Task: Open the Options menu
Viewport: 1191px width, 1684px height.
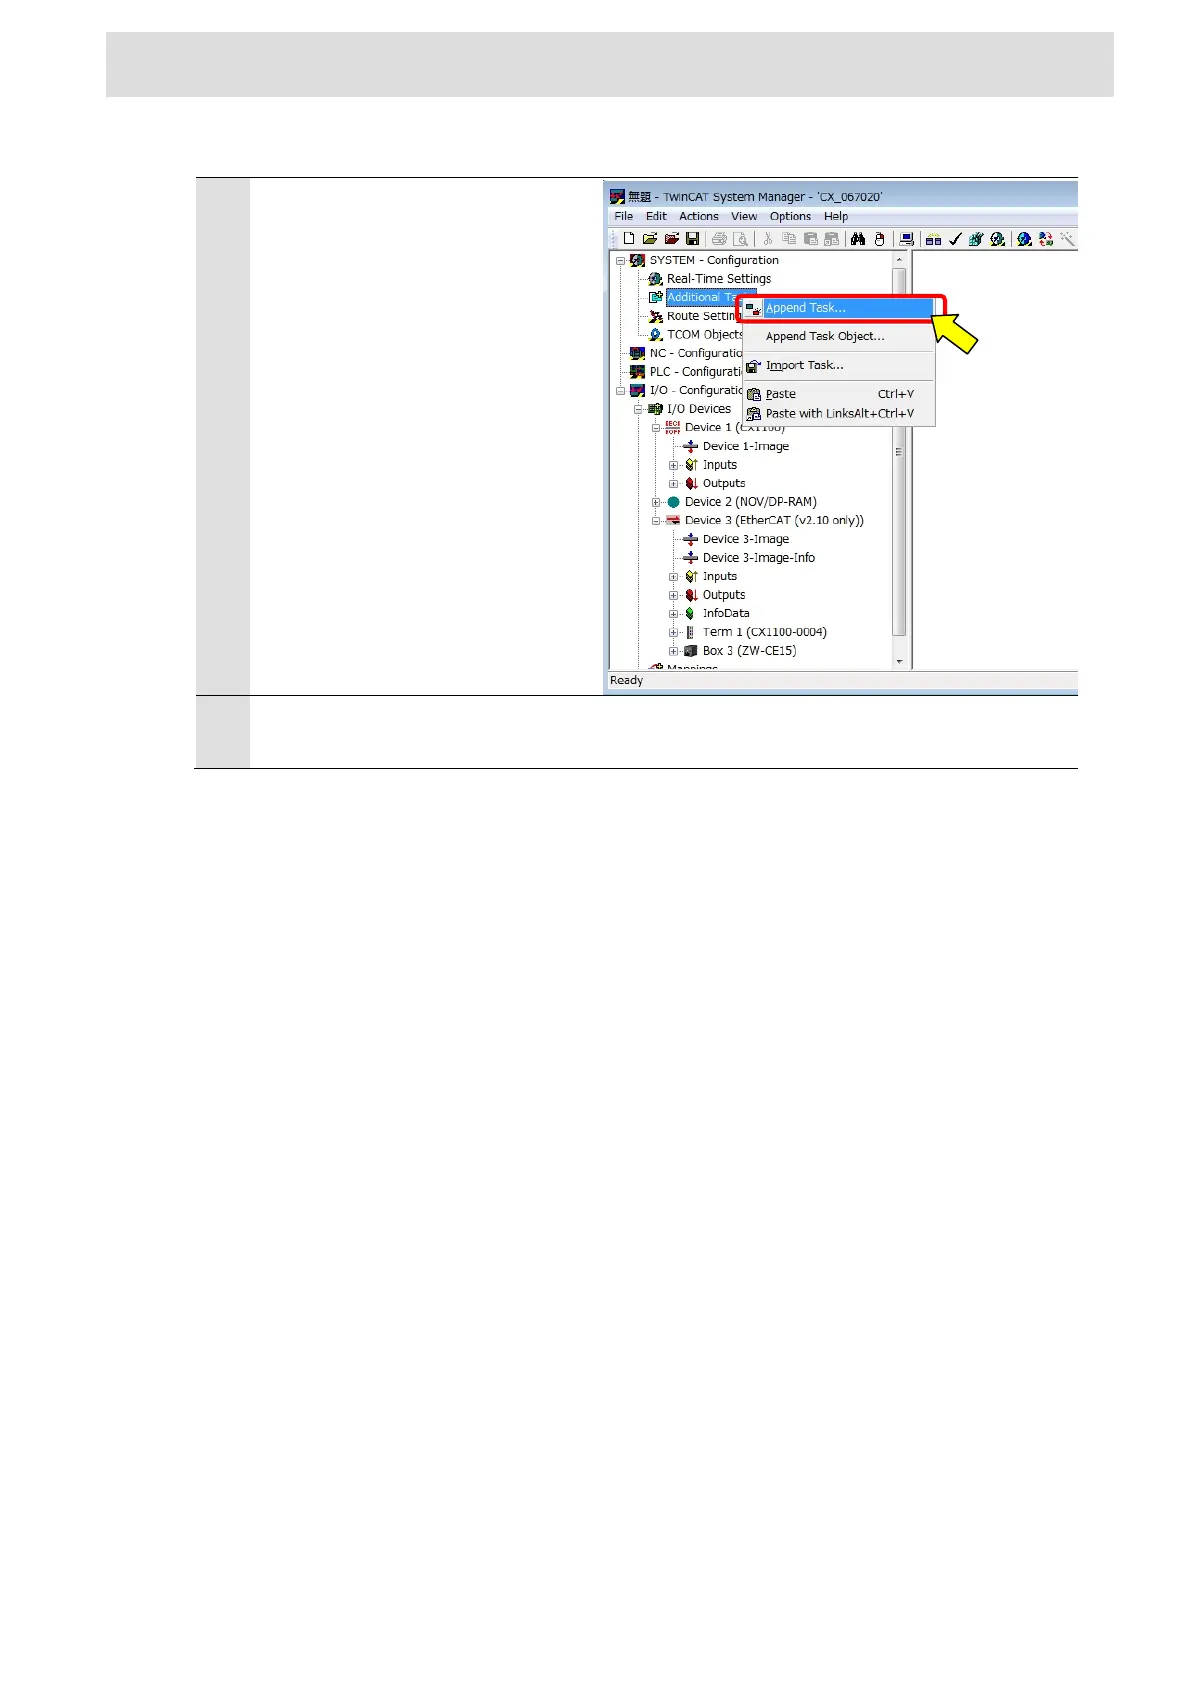Action: coord(790,216)
